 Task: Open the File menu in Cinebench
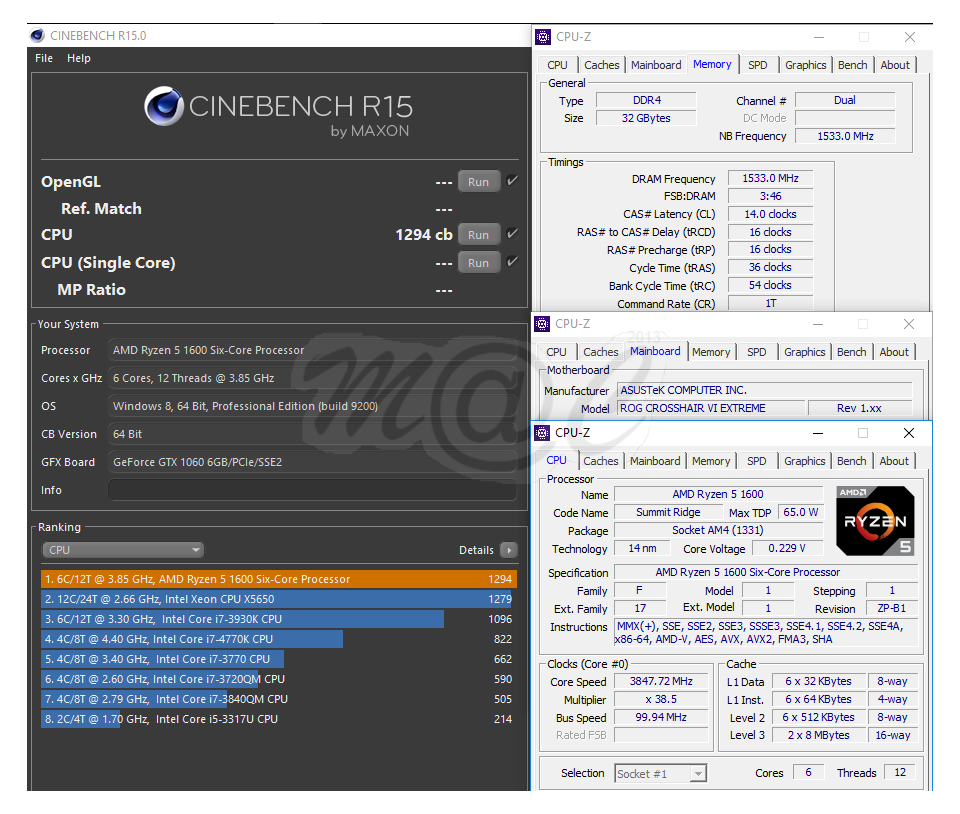43,58
